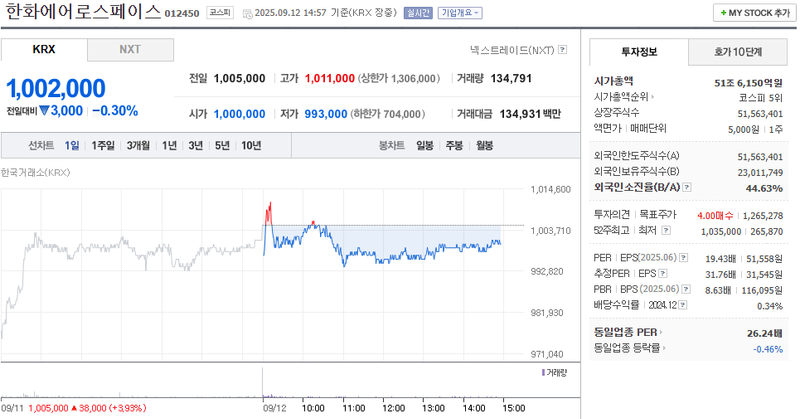The image size is (800, 419).
Task: Select 1년 line chart period
Action: click(x=169, y=145)
